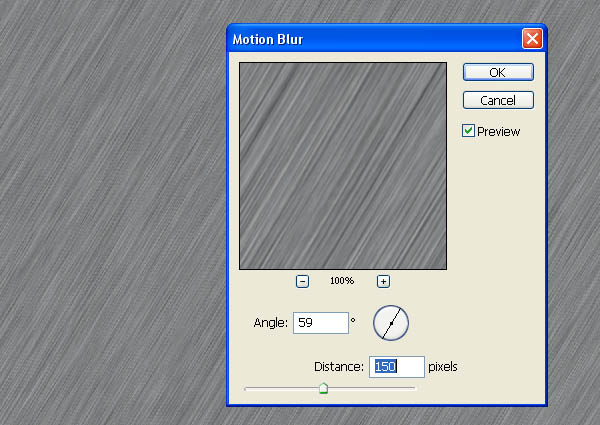Click into the Distance input field
Image resolution: width=600 pixels, height=425 pixels.
(x=397, y=367)
